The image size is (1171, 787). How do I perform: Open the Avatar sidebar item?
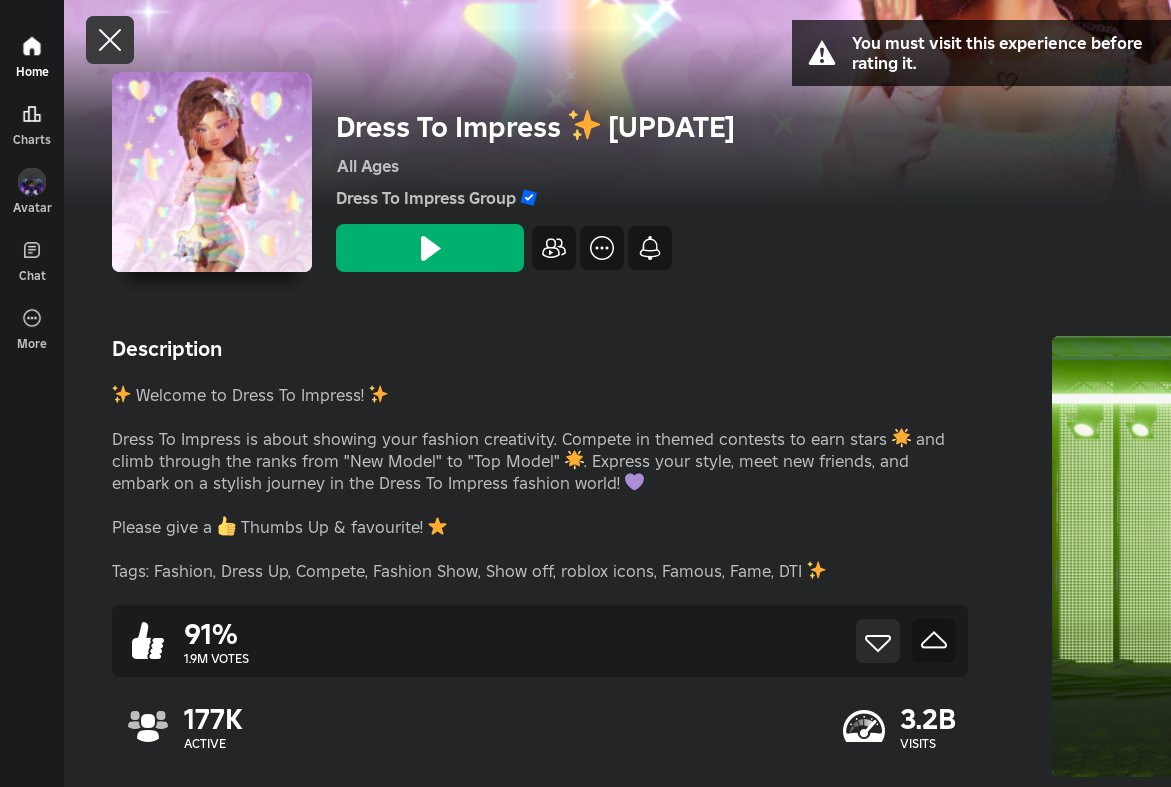31,193
